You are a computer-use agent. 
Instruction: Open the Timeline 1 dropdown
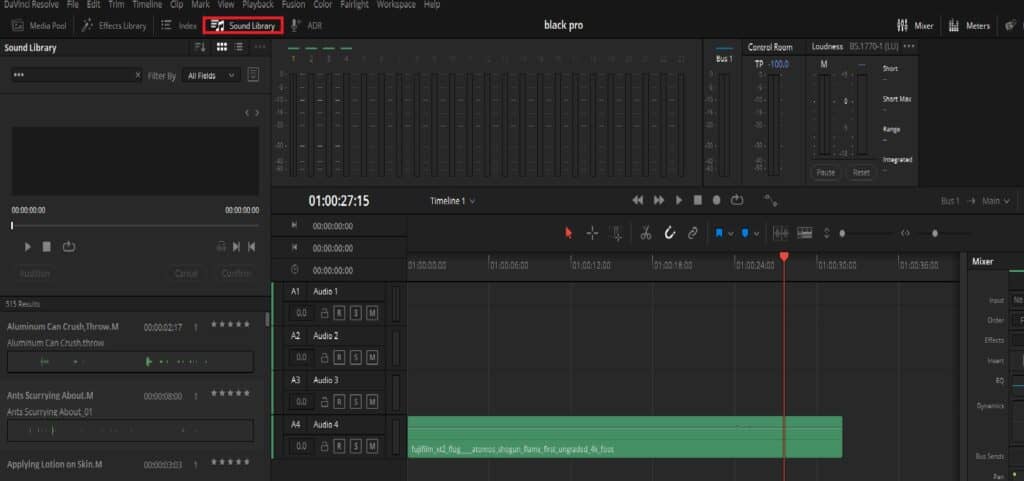point(453,201)
